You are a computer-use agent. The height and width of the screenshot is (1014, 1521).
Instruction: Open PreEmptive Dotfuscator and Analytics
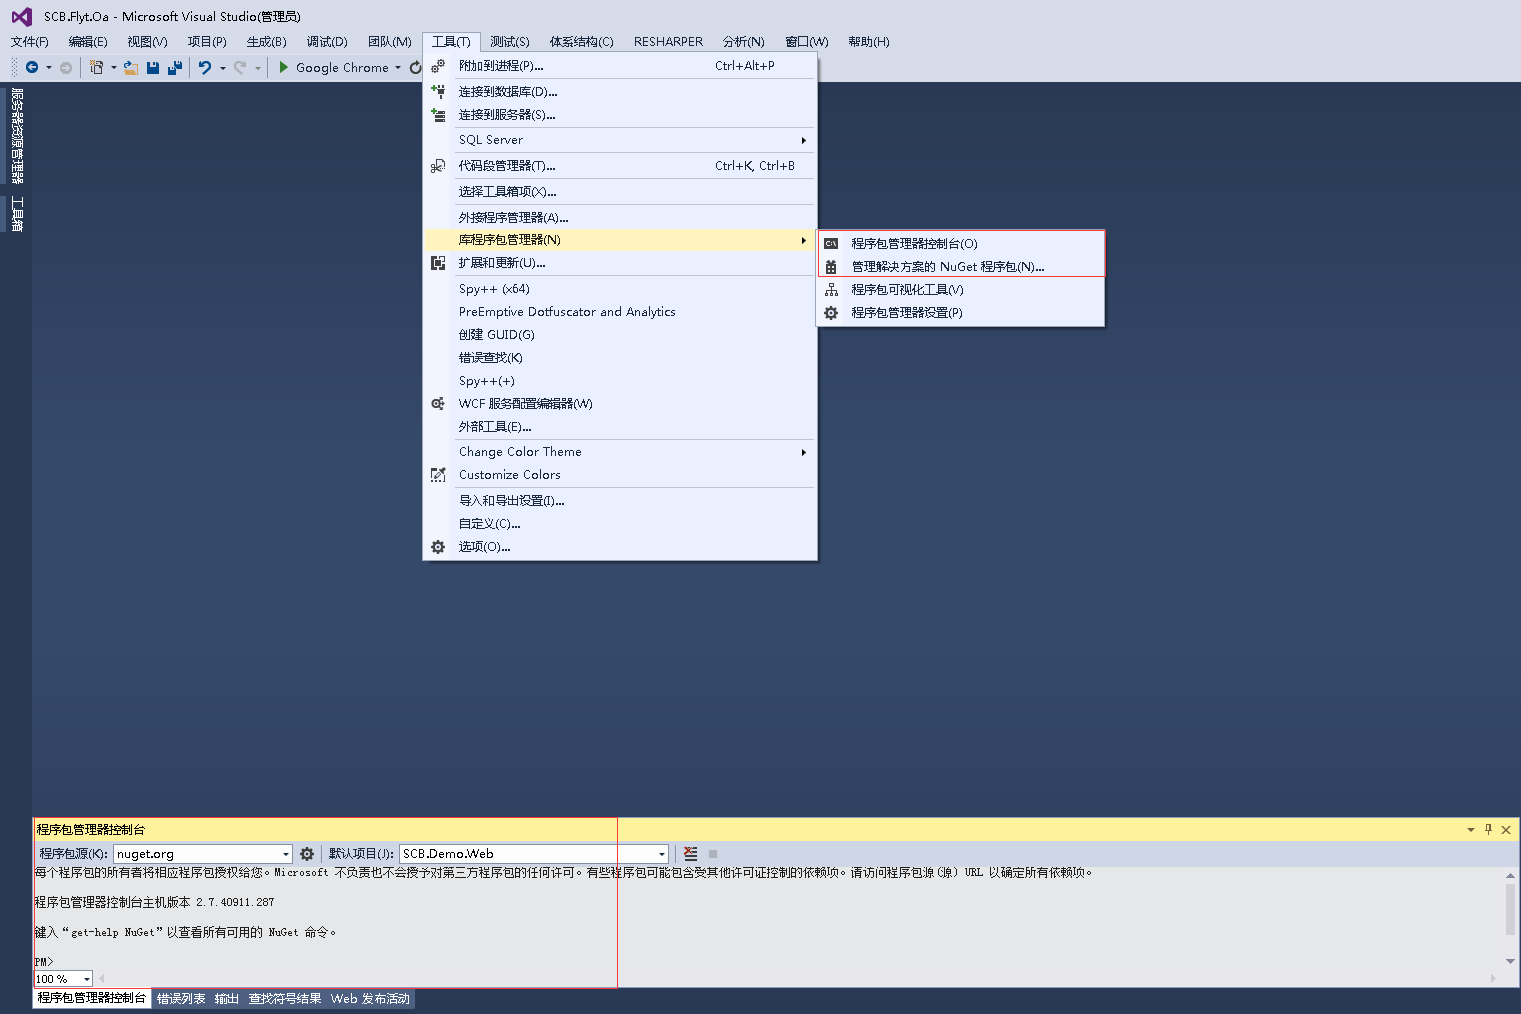pos(620,312)
